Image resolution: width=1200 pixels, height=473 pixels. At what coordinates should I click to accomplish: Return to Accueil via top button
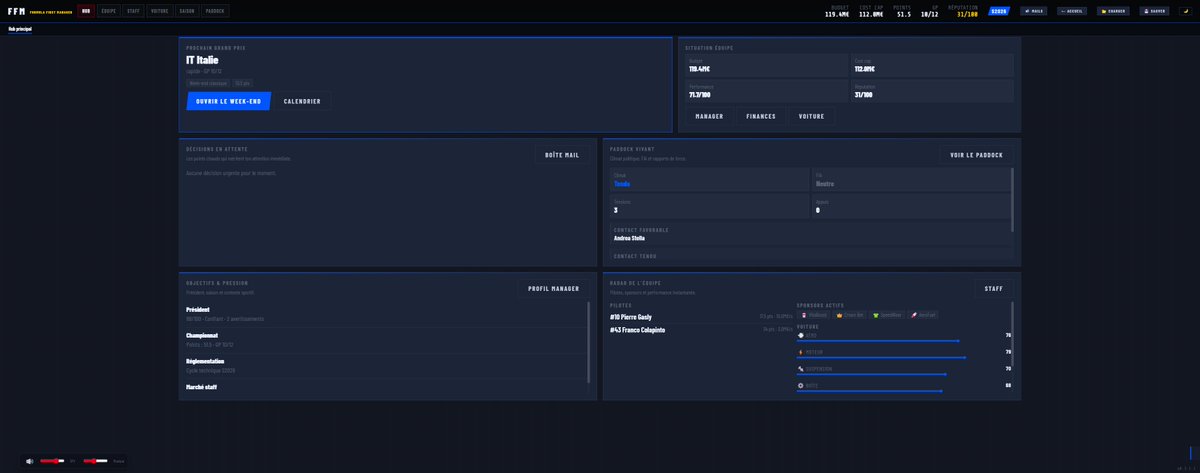[1072, 11]
